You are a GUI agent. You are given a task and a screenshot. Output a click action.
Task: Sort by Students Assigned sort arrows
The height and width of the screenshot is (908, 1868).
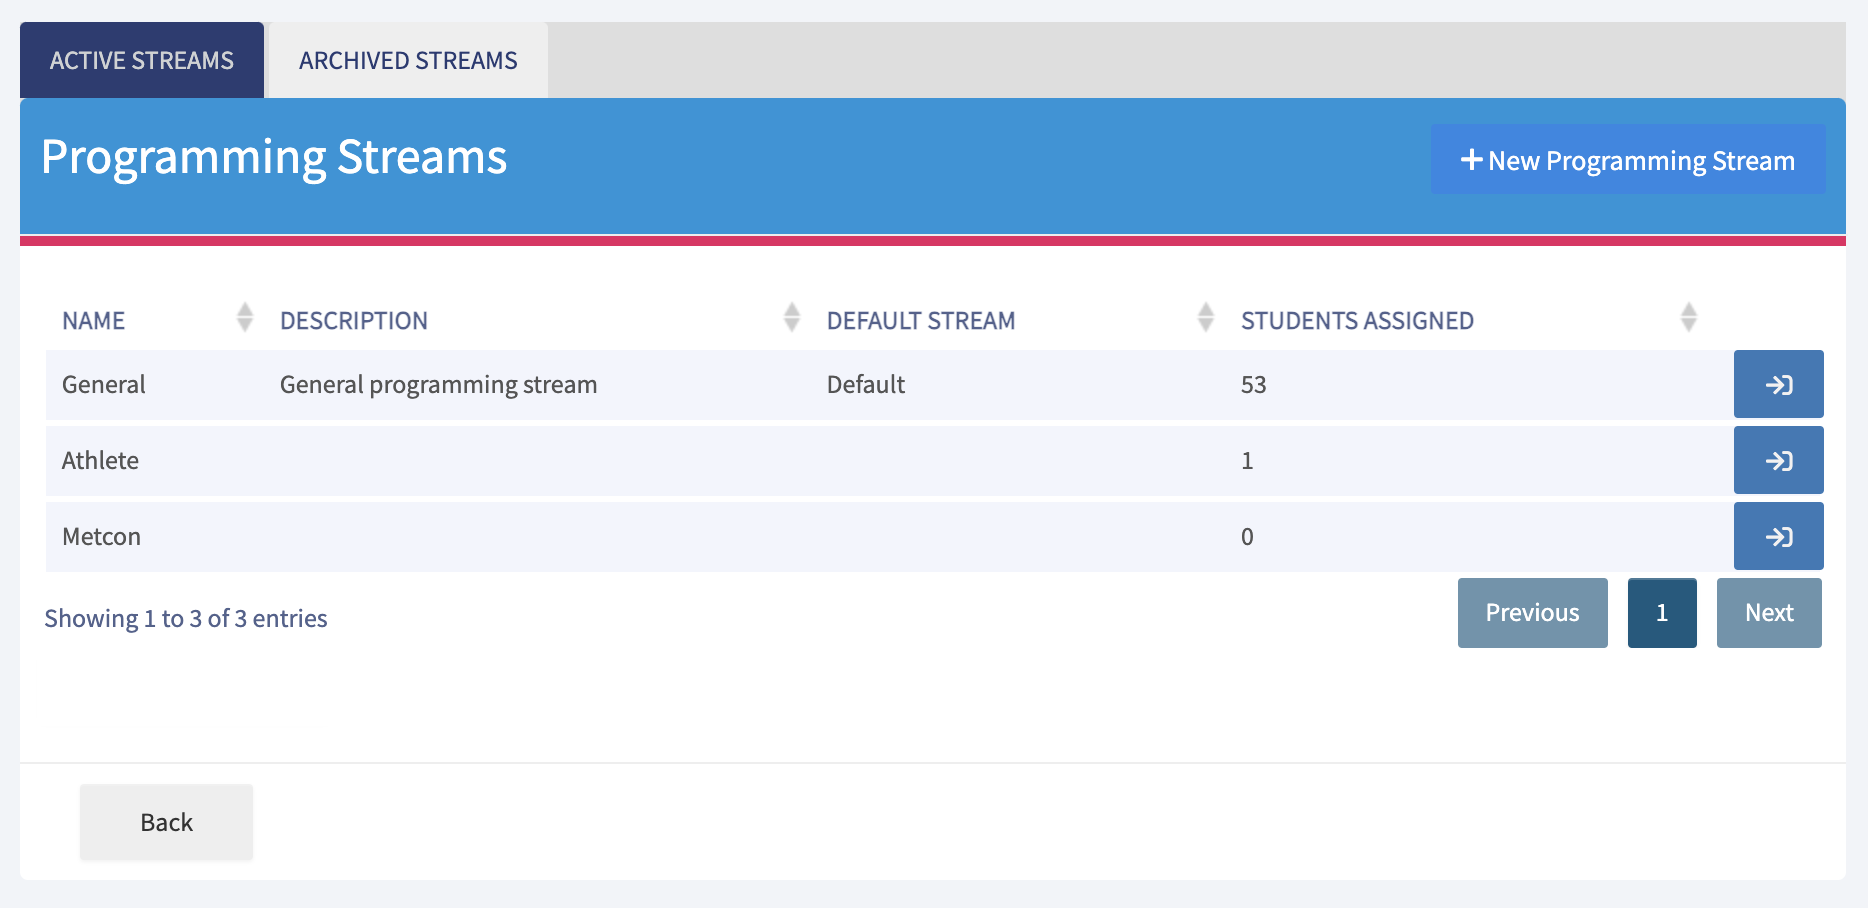(1689, 318)
